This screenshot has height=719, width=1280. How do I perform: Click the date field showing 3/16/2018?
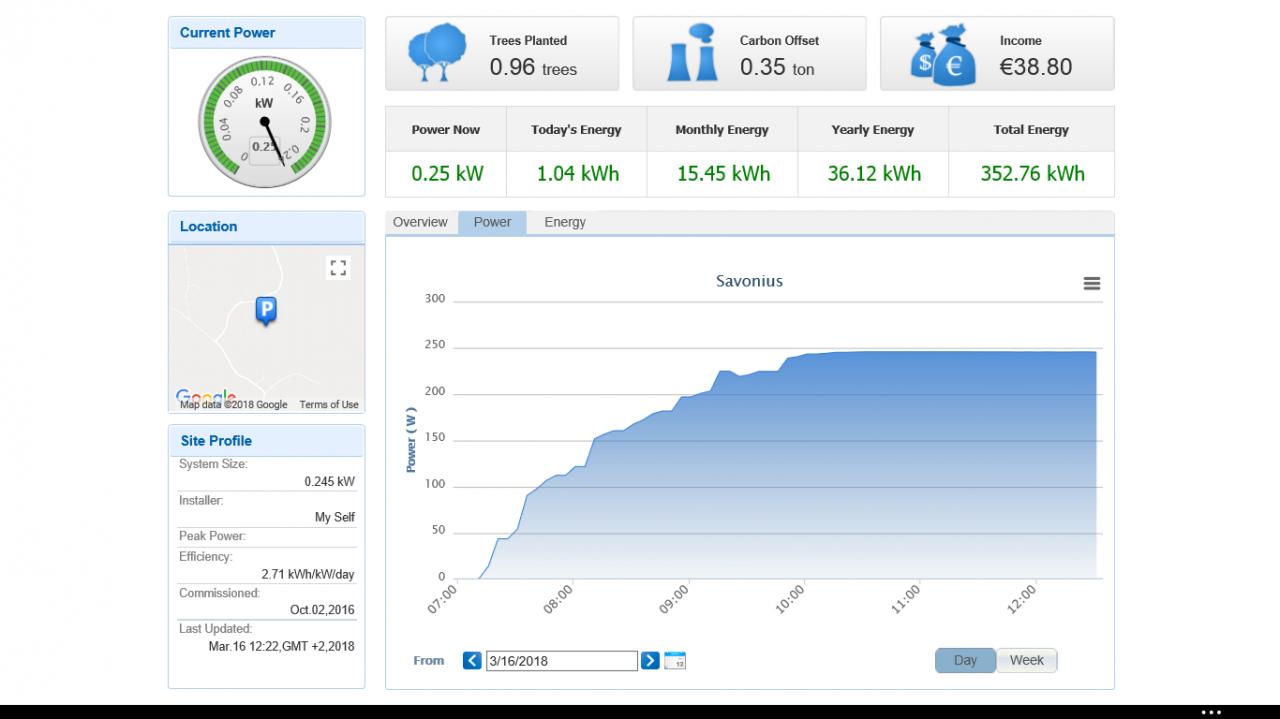coord(562,660)
